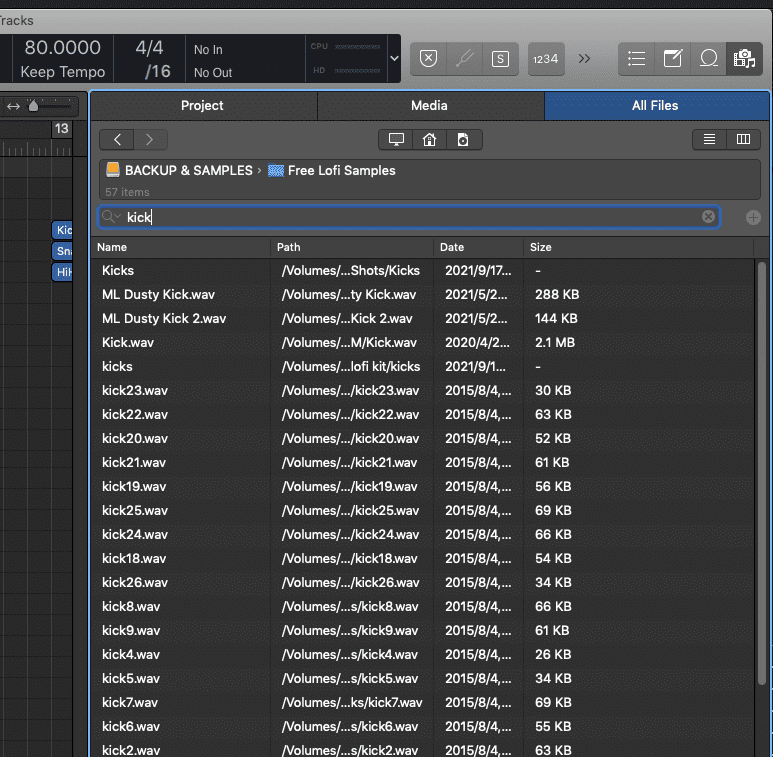Viewport: 773px width, 757px height.
Task: Click the No In MIDI display
Action: [x=208, y=50]
